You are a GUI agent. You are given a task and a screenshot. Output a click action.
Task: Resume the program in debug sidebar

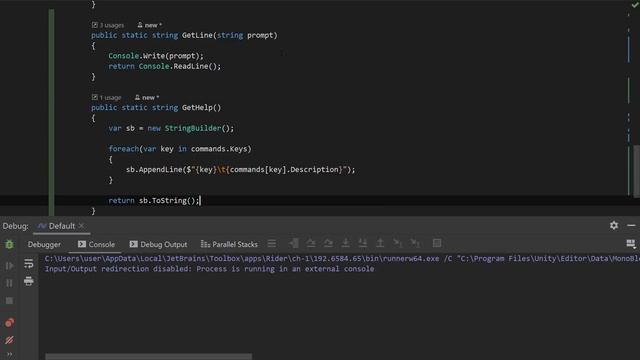coord(9,266)
